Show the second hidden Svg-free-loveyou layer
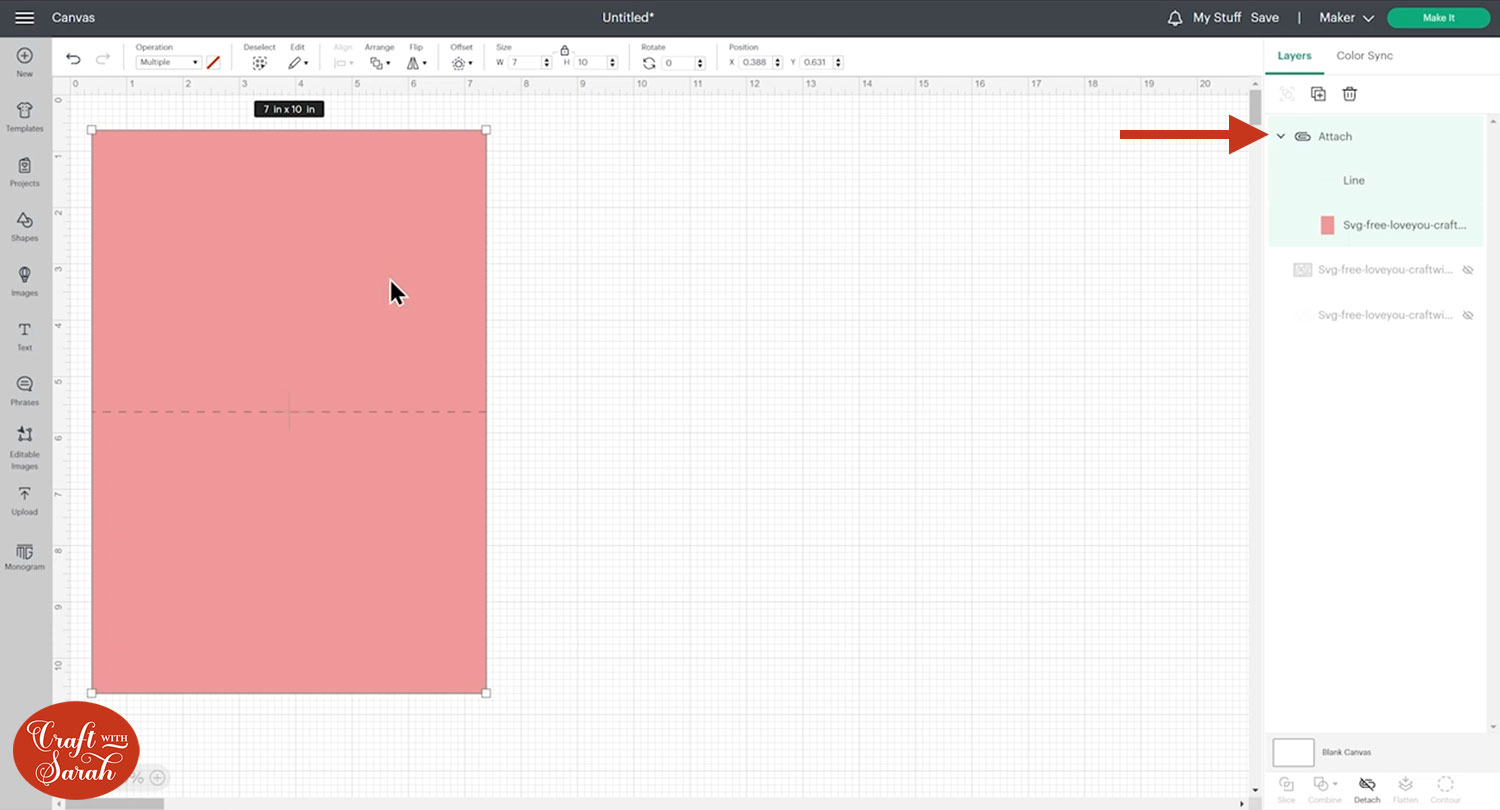Image resolution: width=1500 pixels, height=810 pixels. coord(1468,315)
